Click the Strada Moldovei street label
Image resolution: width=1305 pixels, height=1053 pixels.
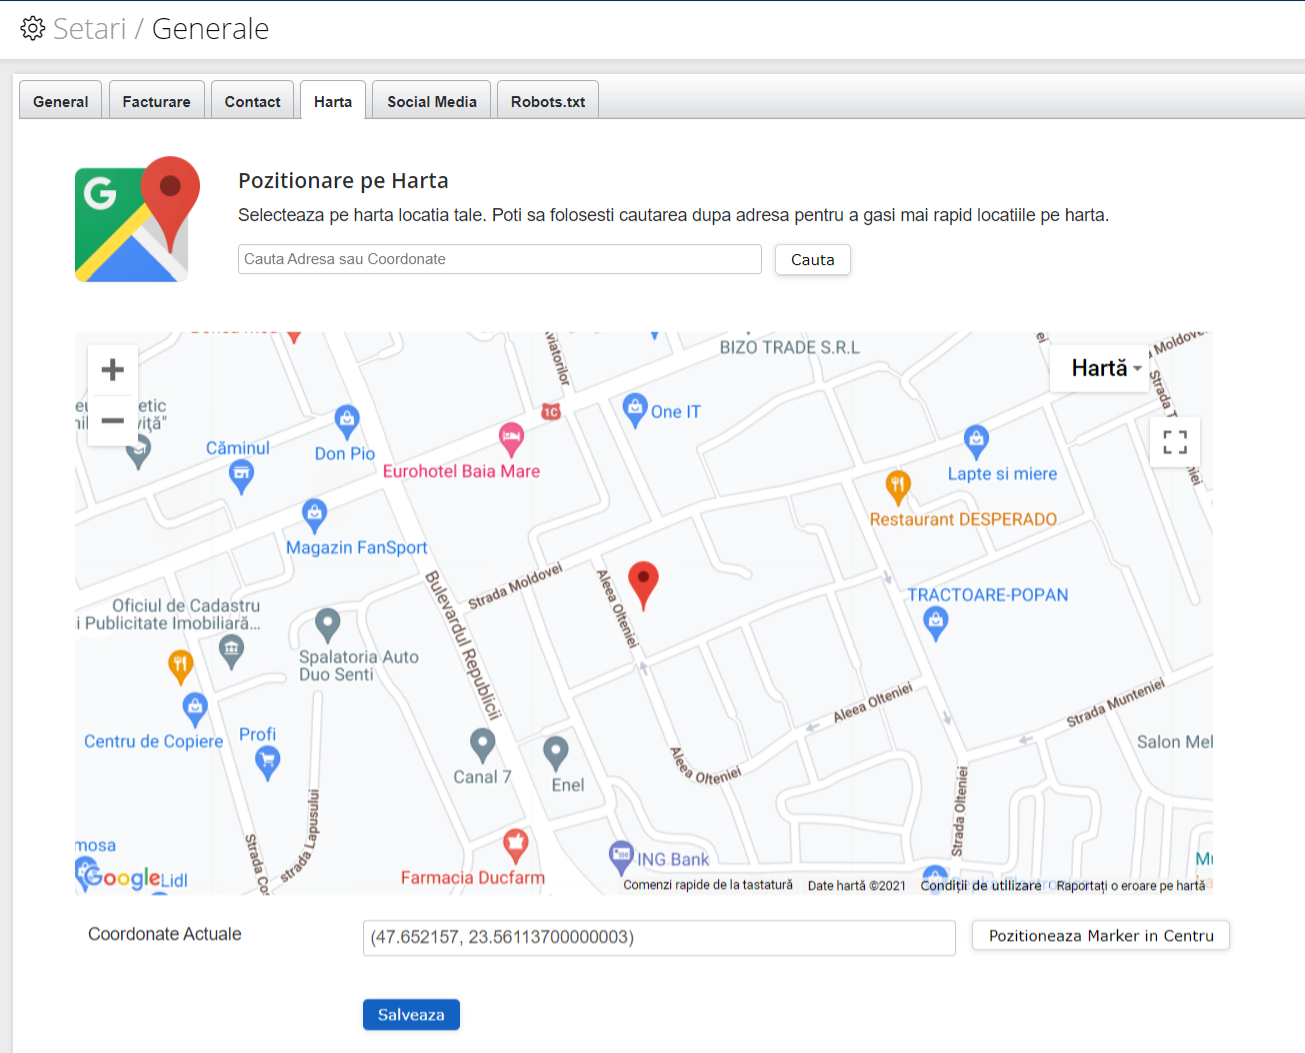(516, 586)
